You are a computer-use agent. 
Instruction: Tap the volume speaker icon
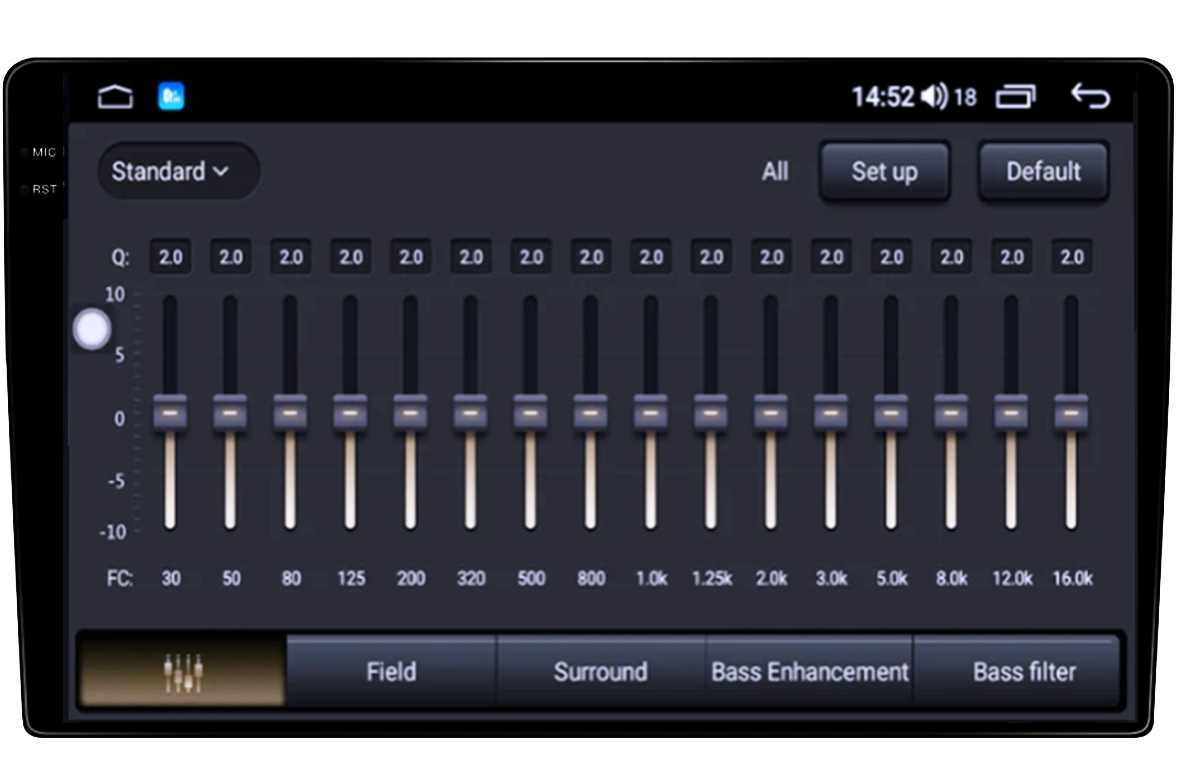[934, 97]
